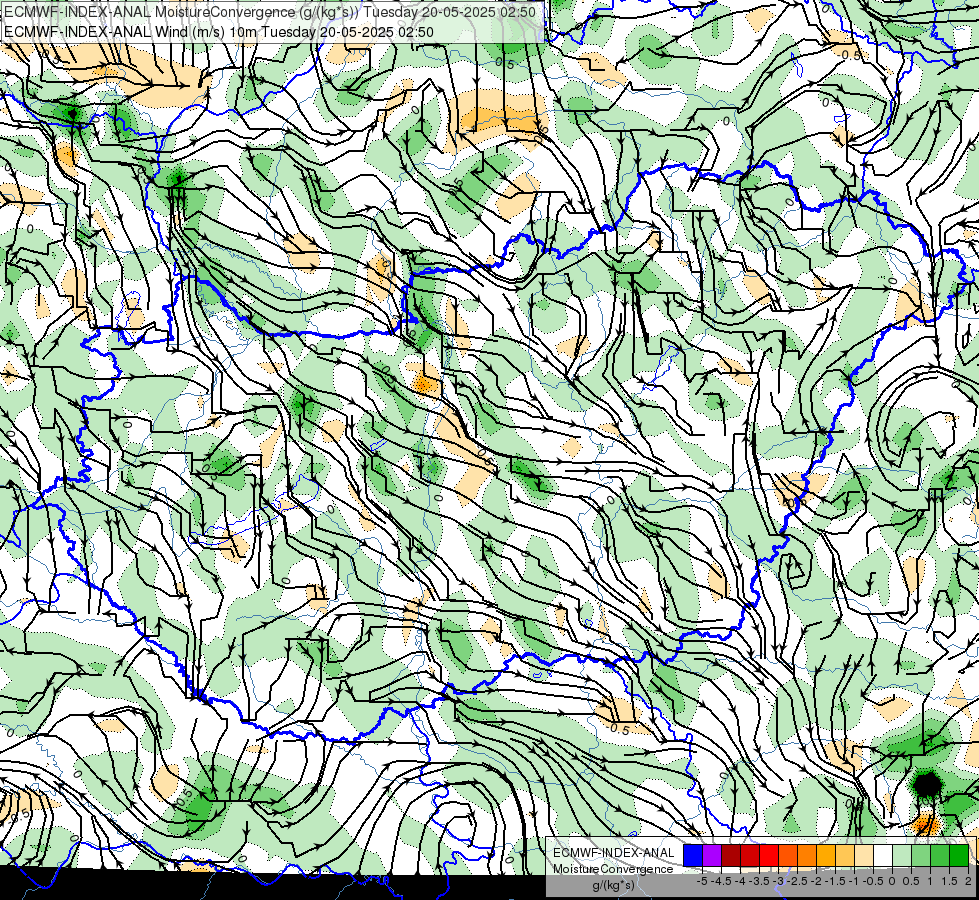The width and height of the screenshot is (979, 900).
Task: Click the legend tick value -4.5
Action: (721, 881)
